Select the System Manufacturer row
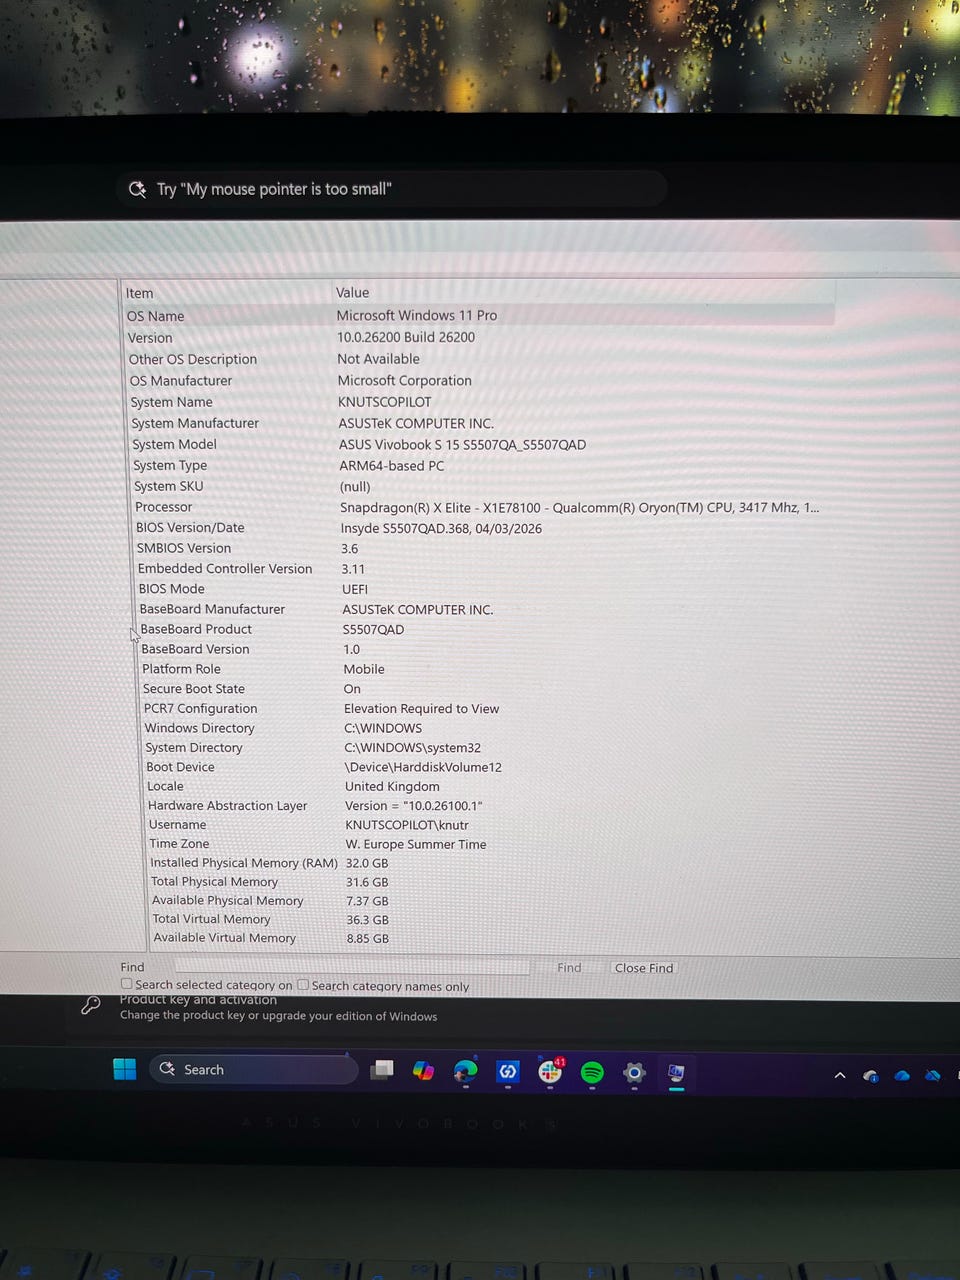This screenshot has height=1280, width=960. [484, 423]
